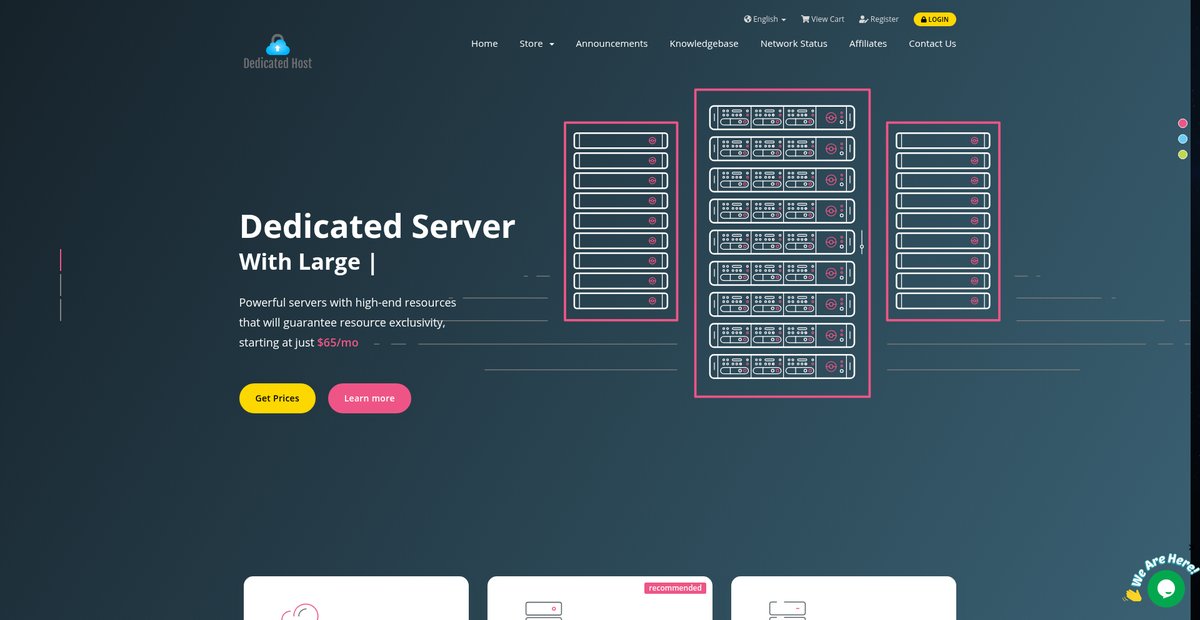Open the Network Status menu item

point(794,44)
